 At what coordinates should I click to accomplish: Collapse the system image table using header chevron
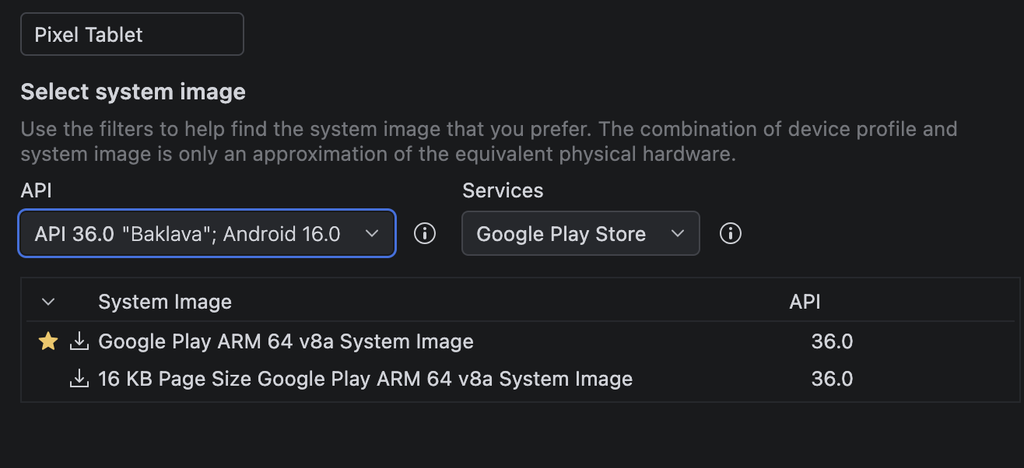48,302
